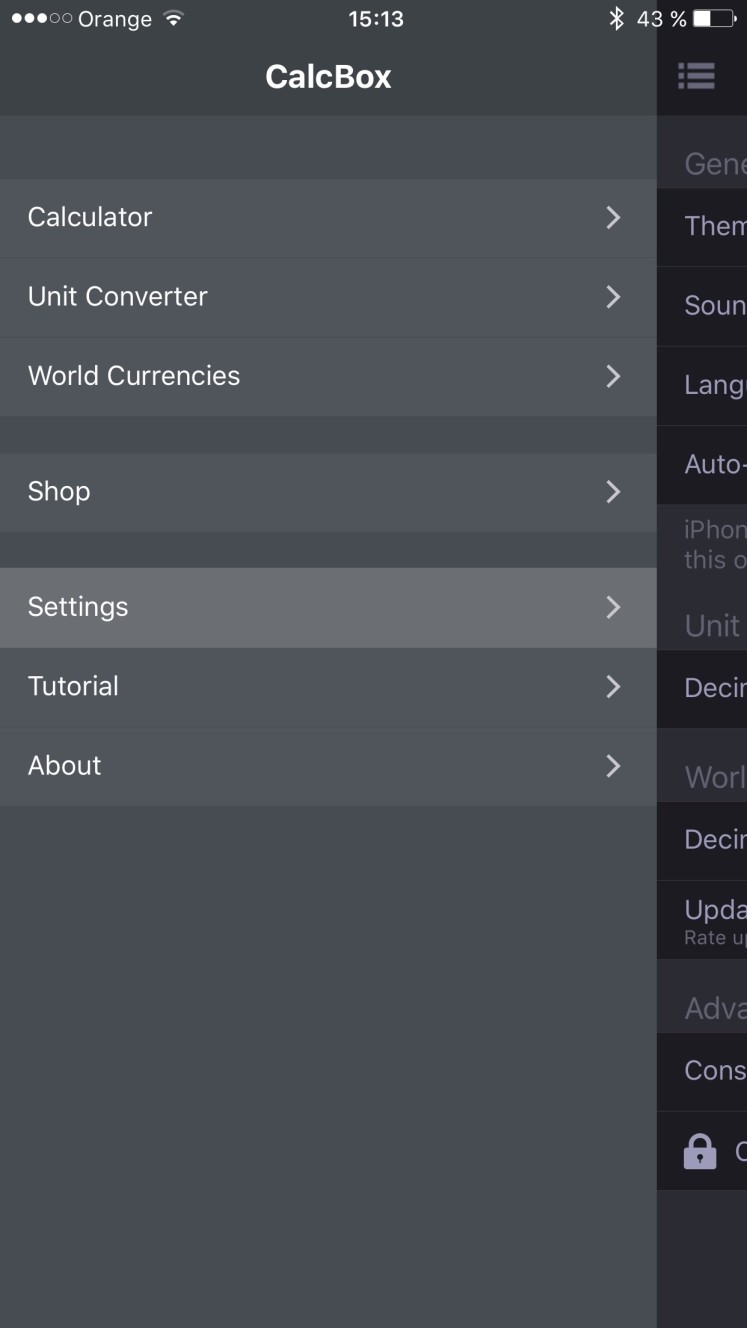Image resolution: width=747 pixels, height=1328 pixels.
Task: Tap the Wi-Fi signal icon
Action: 174,18
